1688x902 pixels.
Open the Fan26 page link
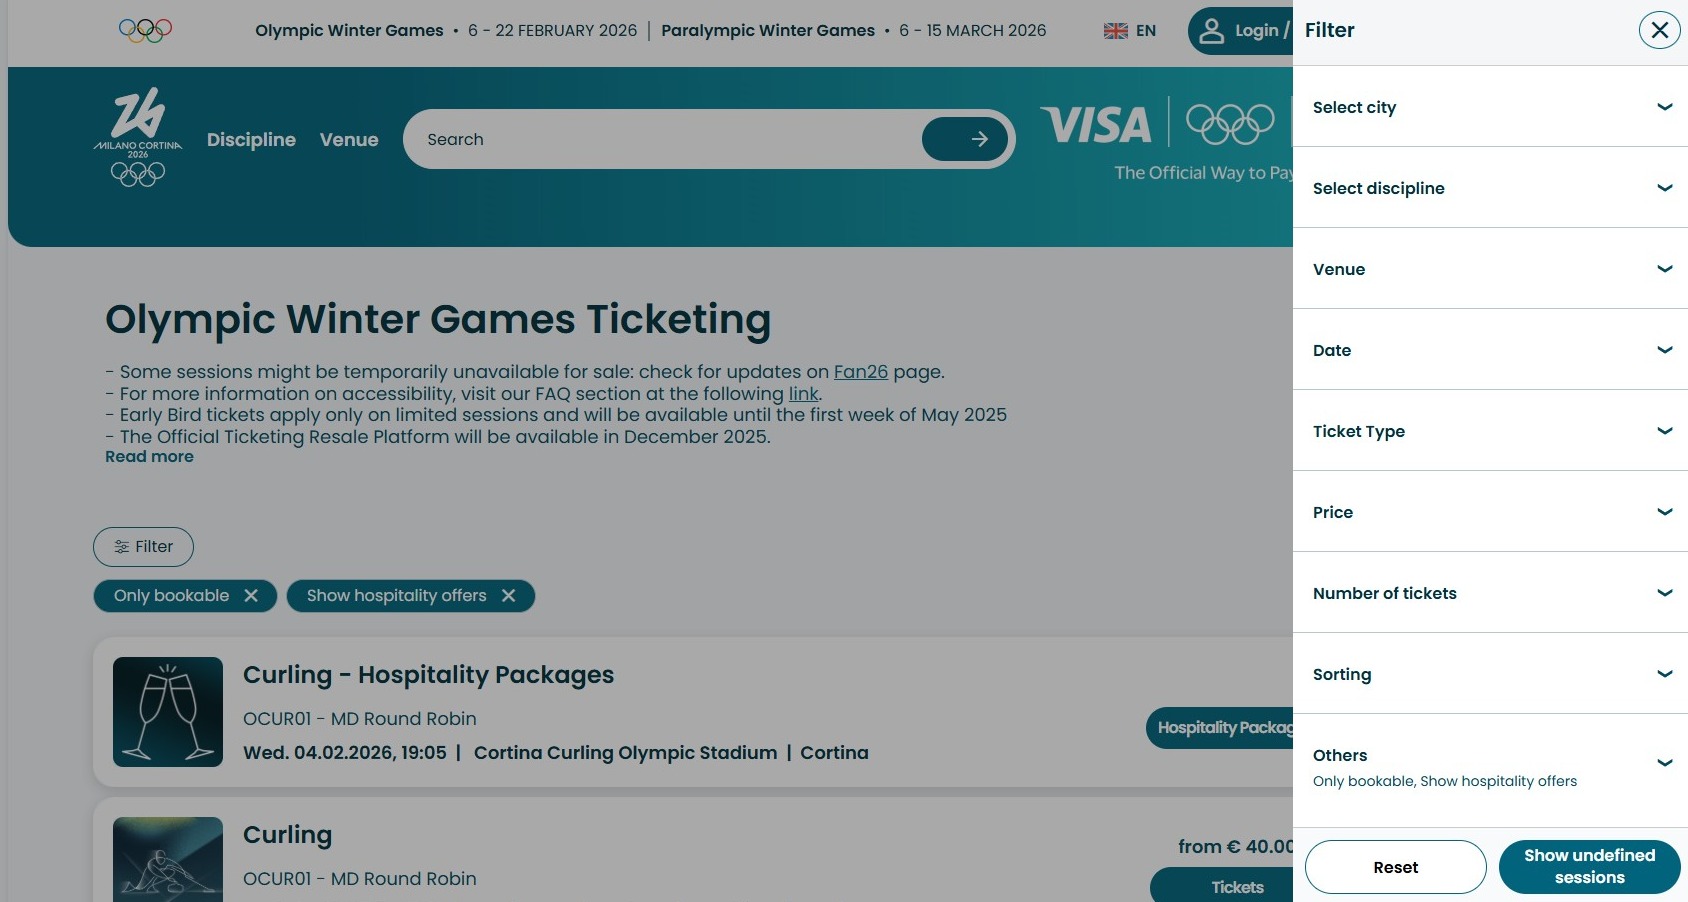[860, 372]
